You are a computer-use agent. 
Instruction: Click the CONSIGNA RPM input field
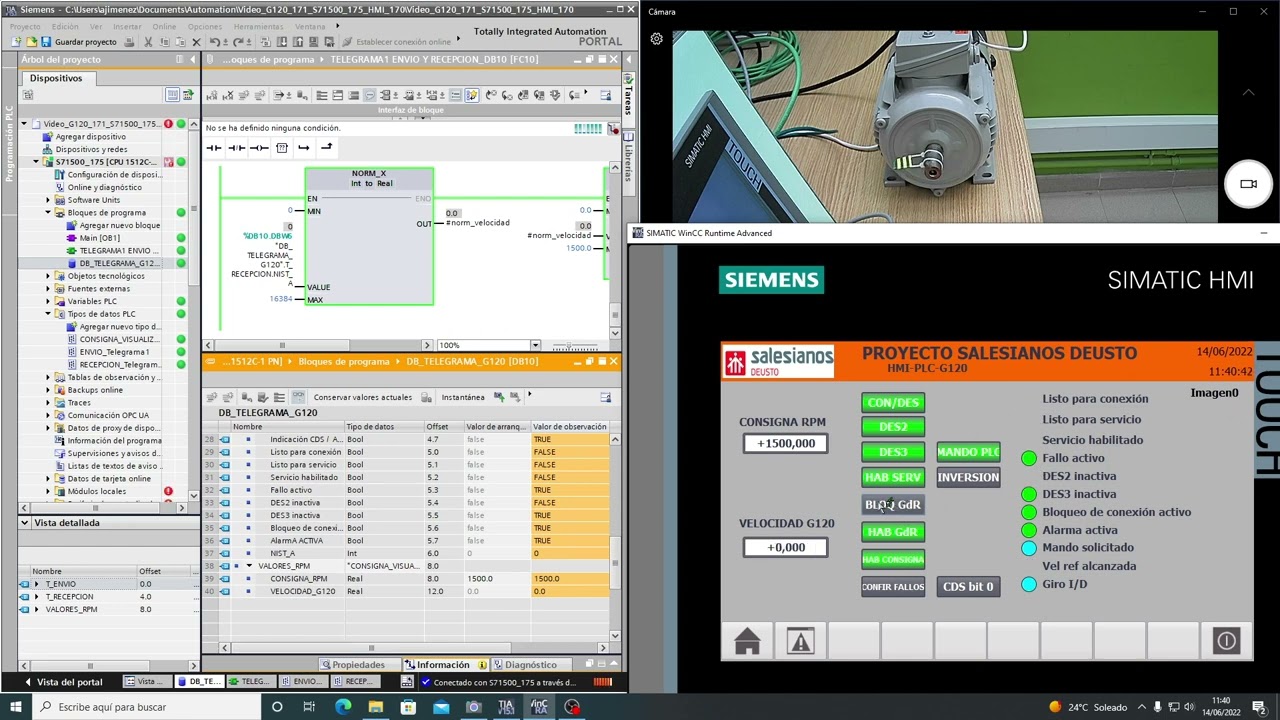[x=786, y=443]
